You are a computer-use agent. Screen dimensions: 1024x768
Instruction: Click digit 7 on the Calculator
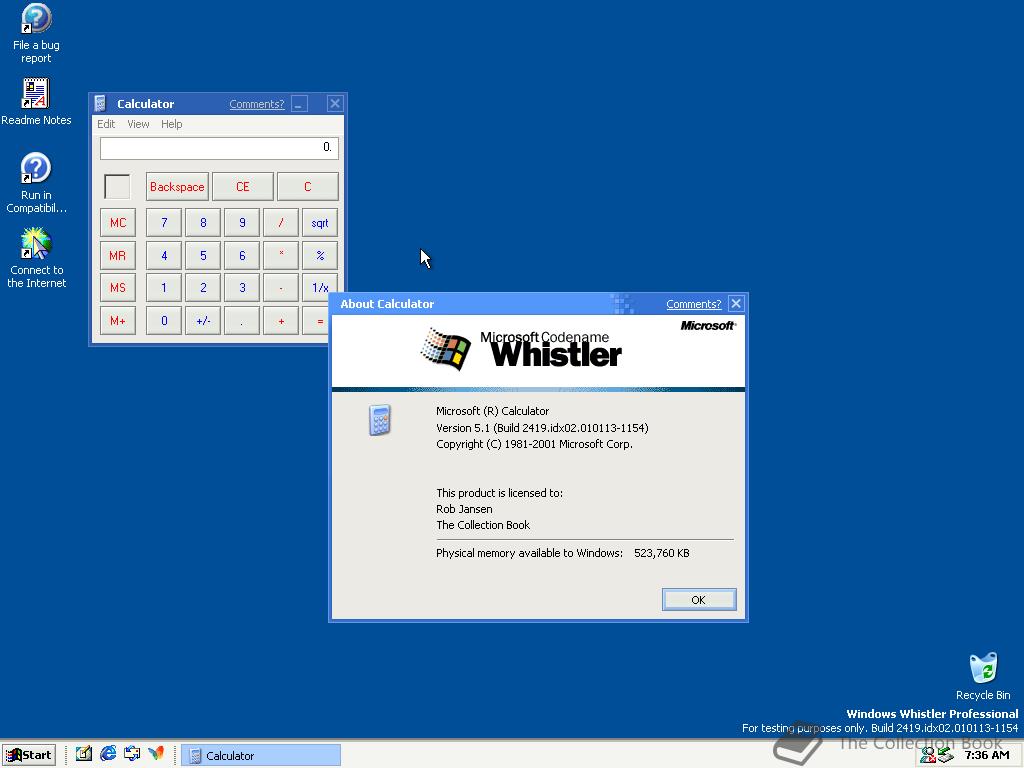[x=164, y=223]
